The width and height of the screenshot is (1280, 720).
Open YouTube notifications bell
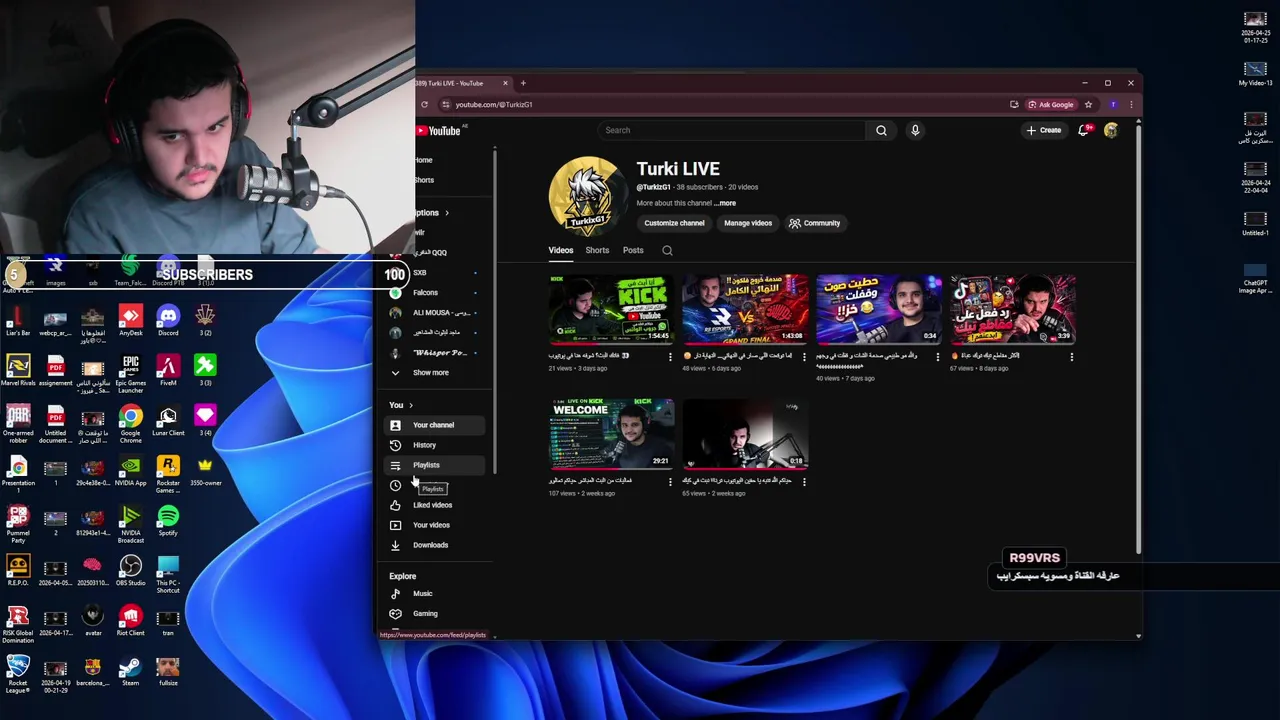[1084, 130]
